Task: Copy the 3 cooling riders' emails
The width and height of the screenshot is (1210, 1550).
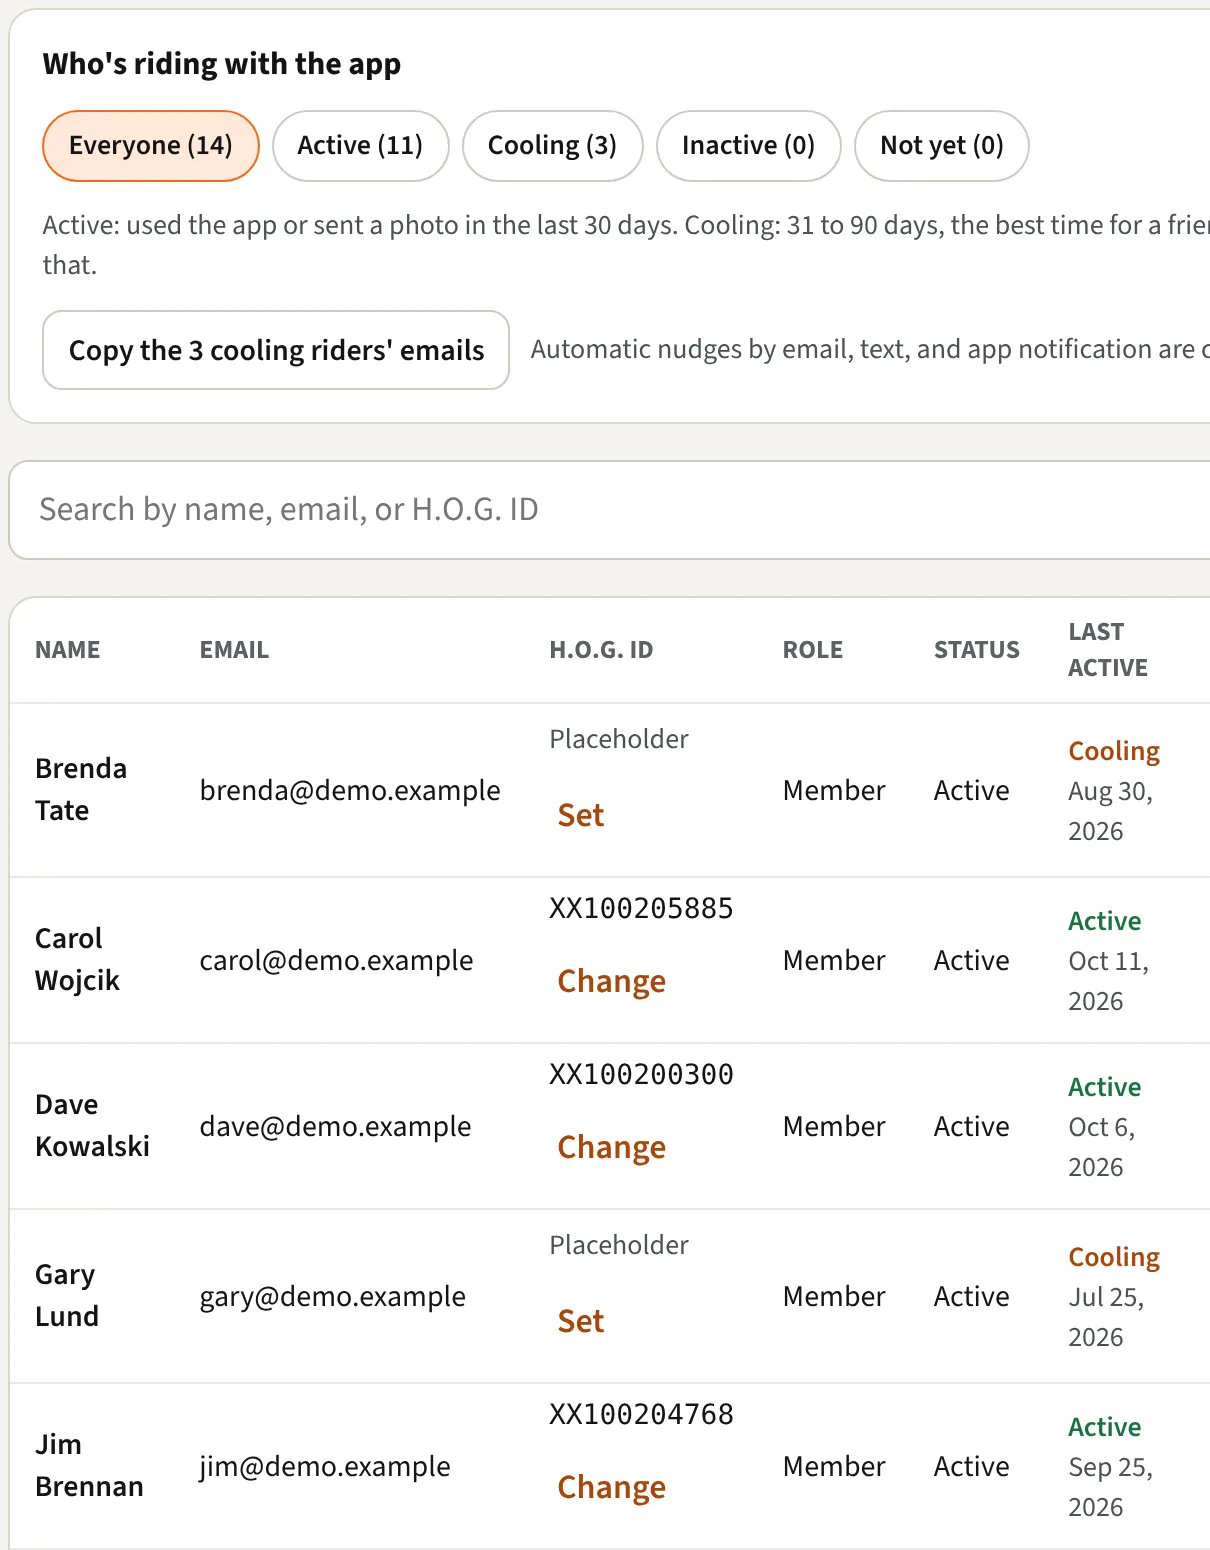Action: point(276,350)
